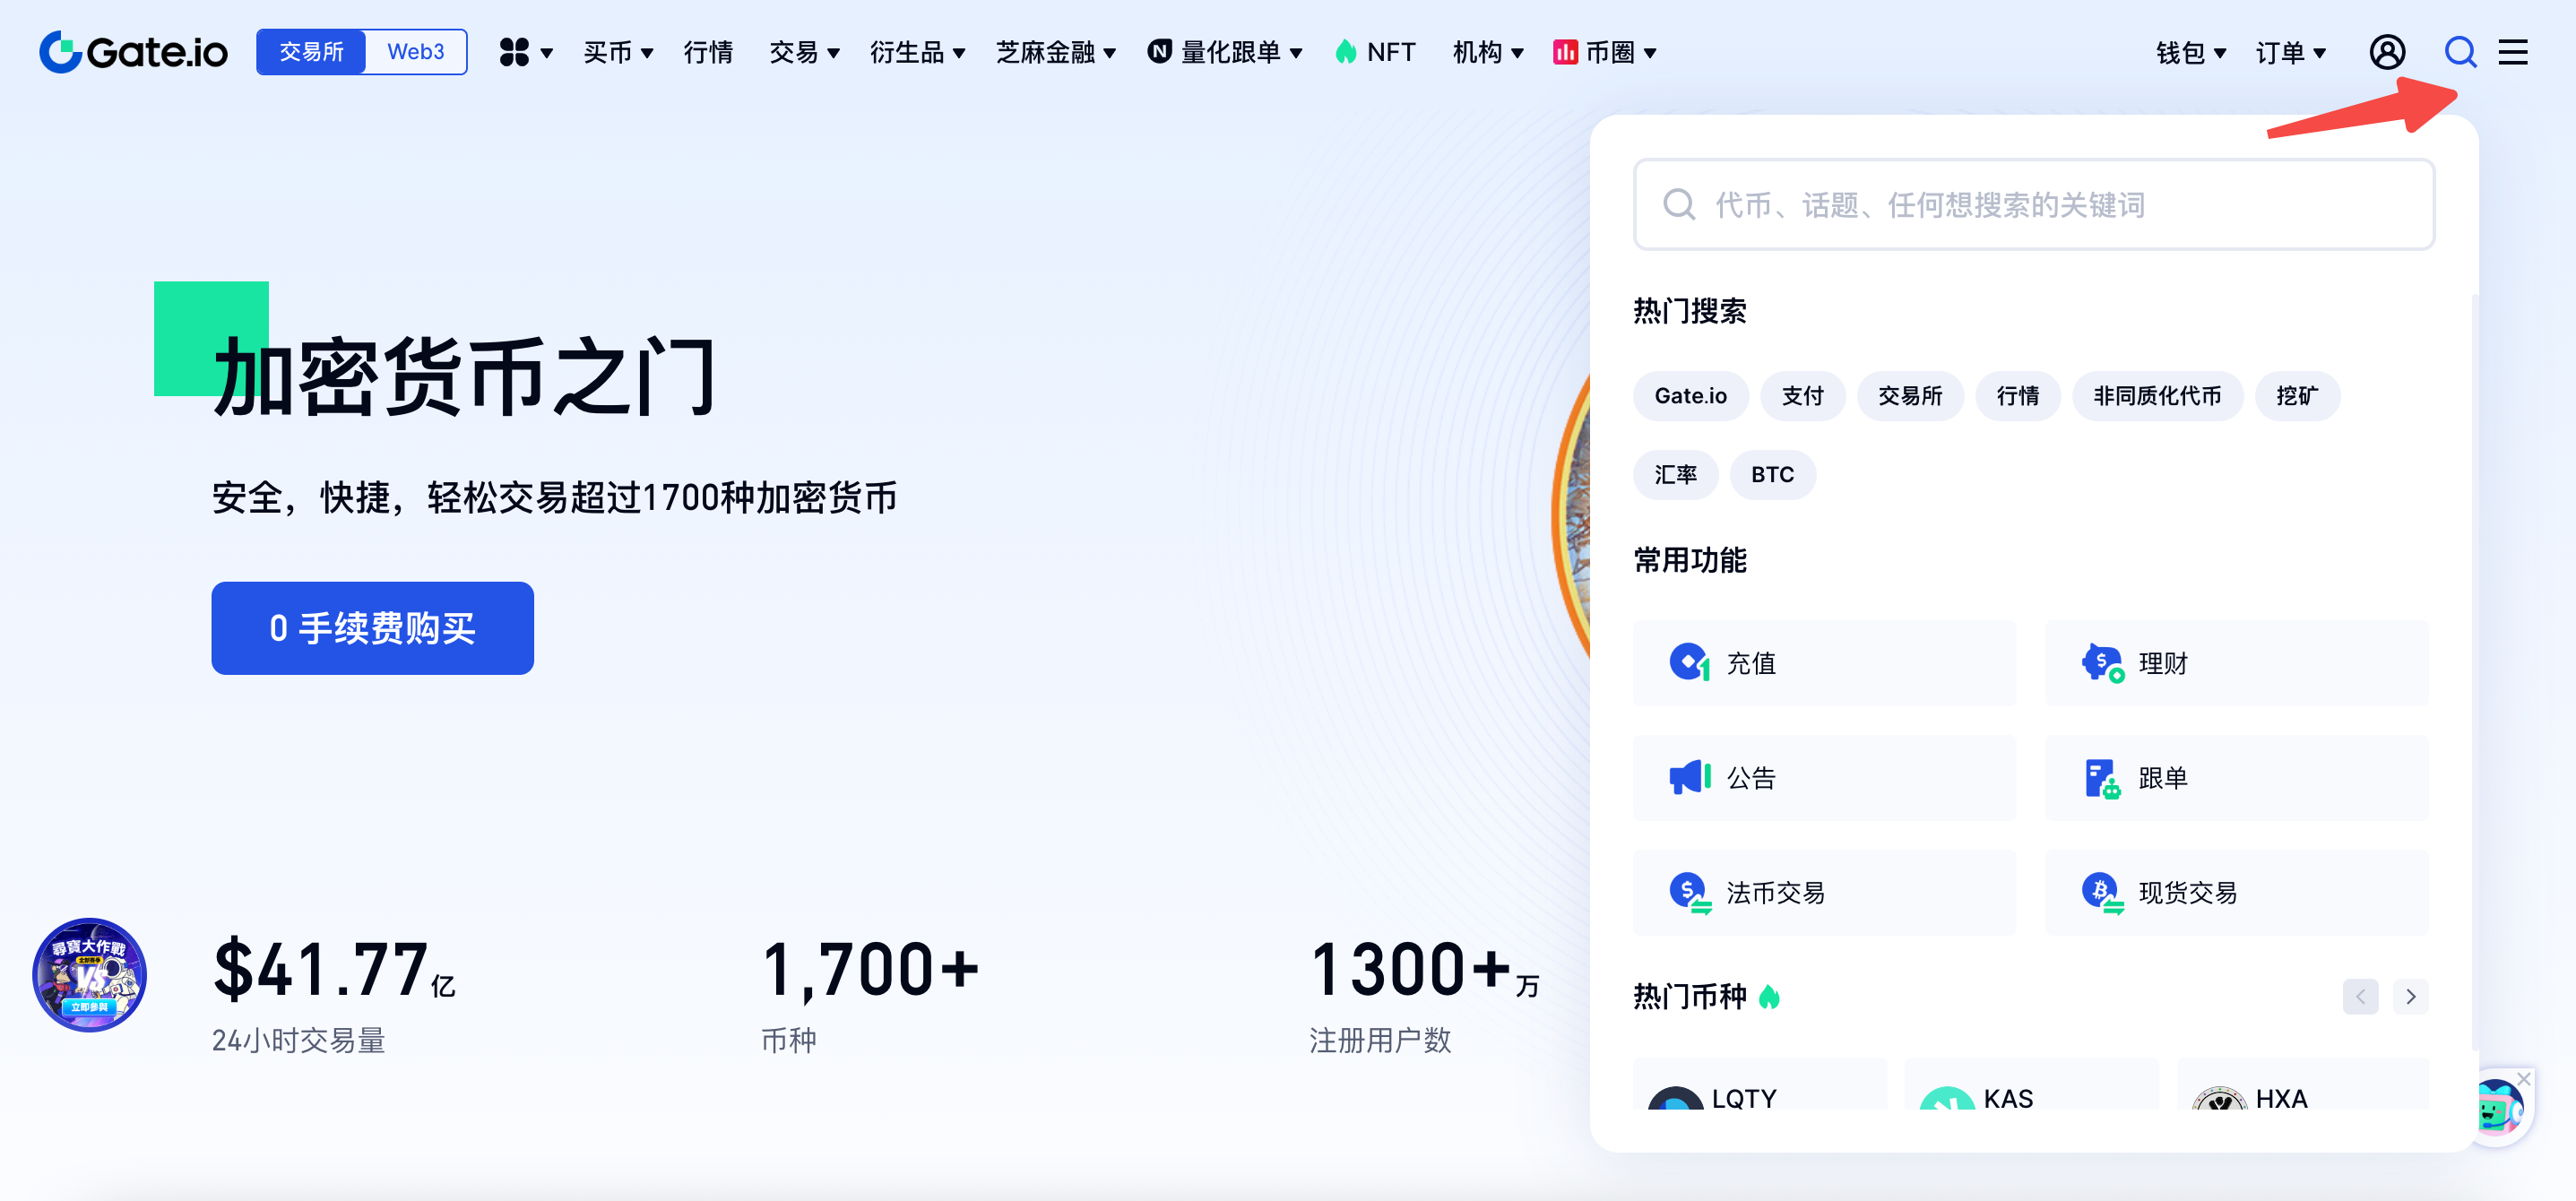Focus the keyword search input field
The width and height of the screenshot is (2576, 1201).
coord(2033,204)
